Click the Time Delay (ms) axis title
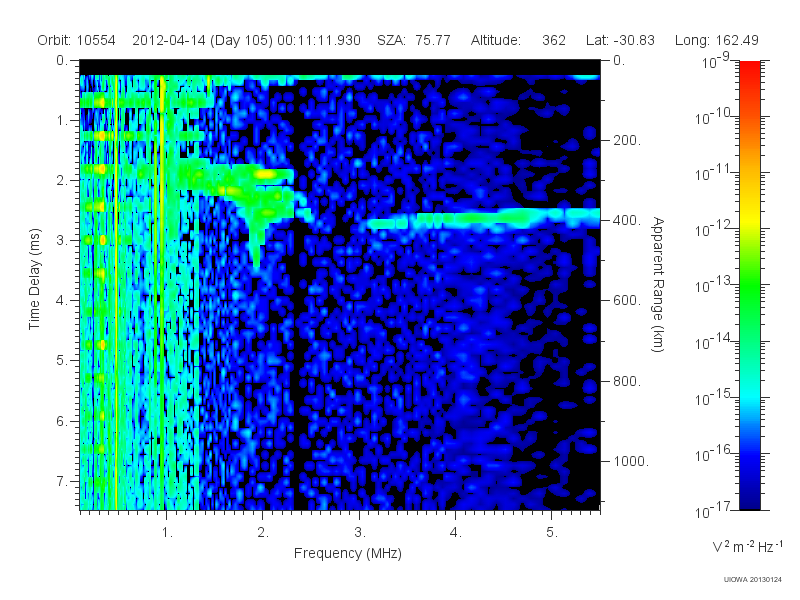This screenshot has height=600, width=800. pos(34,279)
